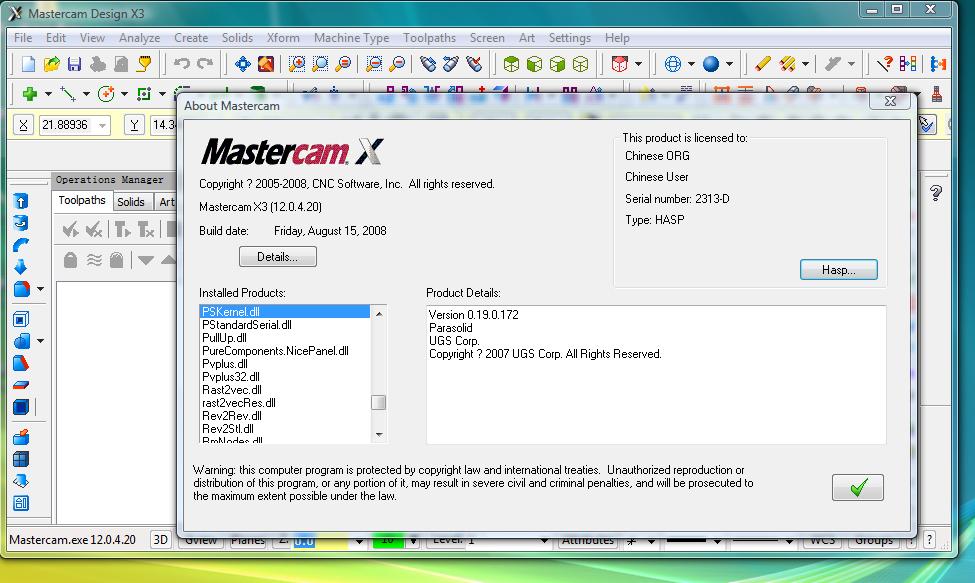Image resolution: width=975 pixels, height=583 pixels.
Task: Click the blue Pan view arrows icon
Action: [x=243, y=63]
